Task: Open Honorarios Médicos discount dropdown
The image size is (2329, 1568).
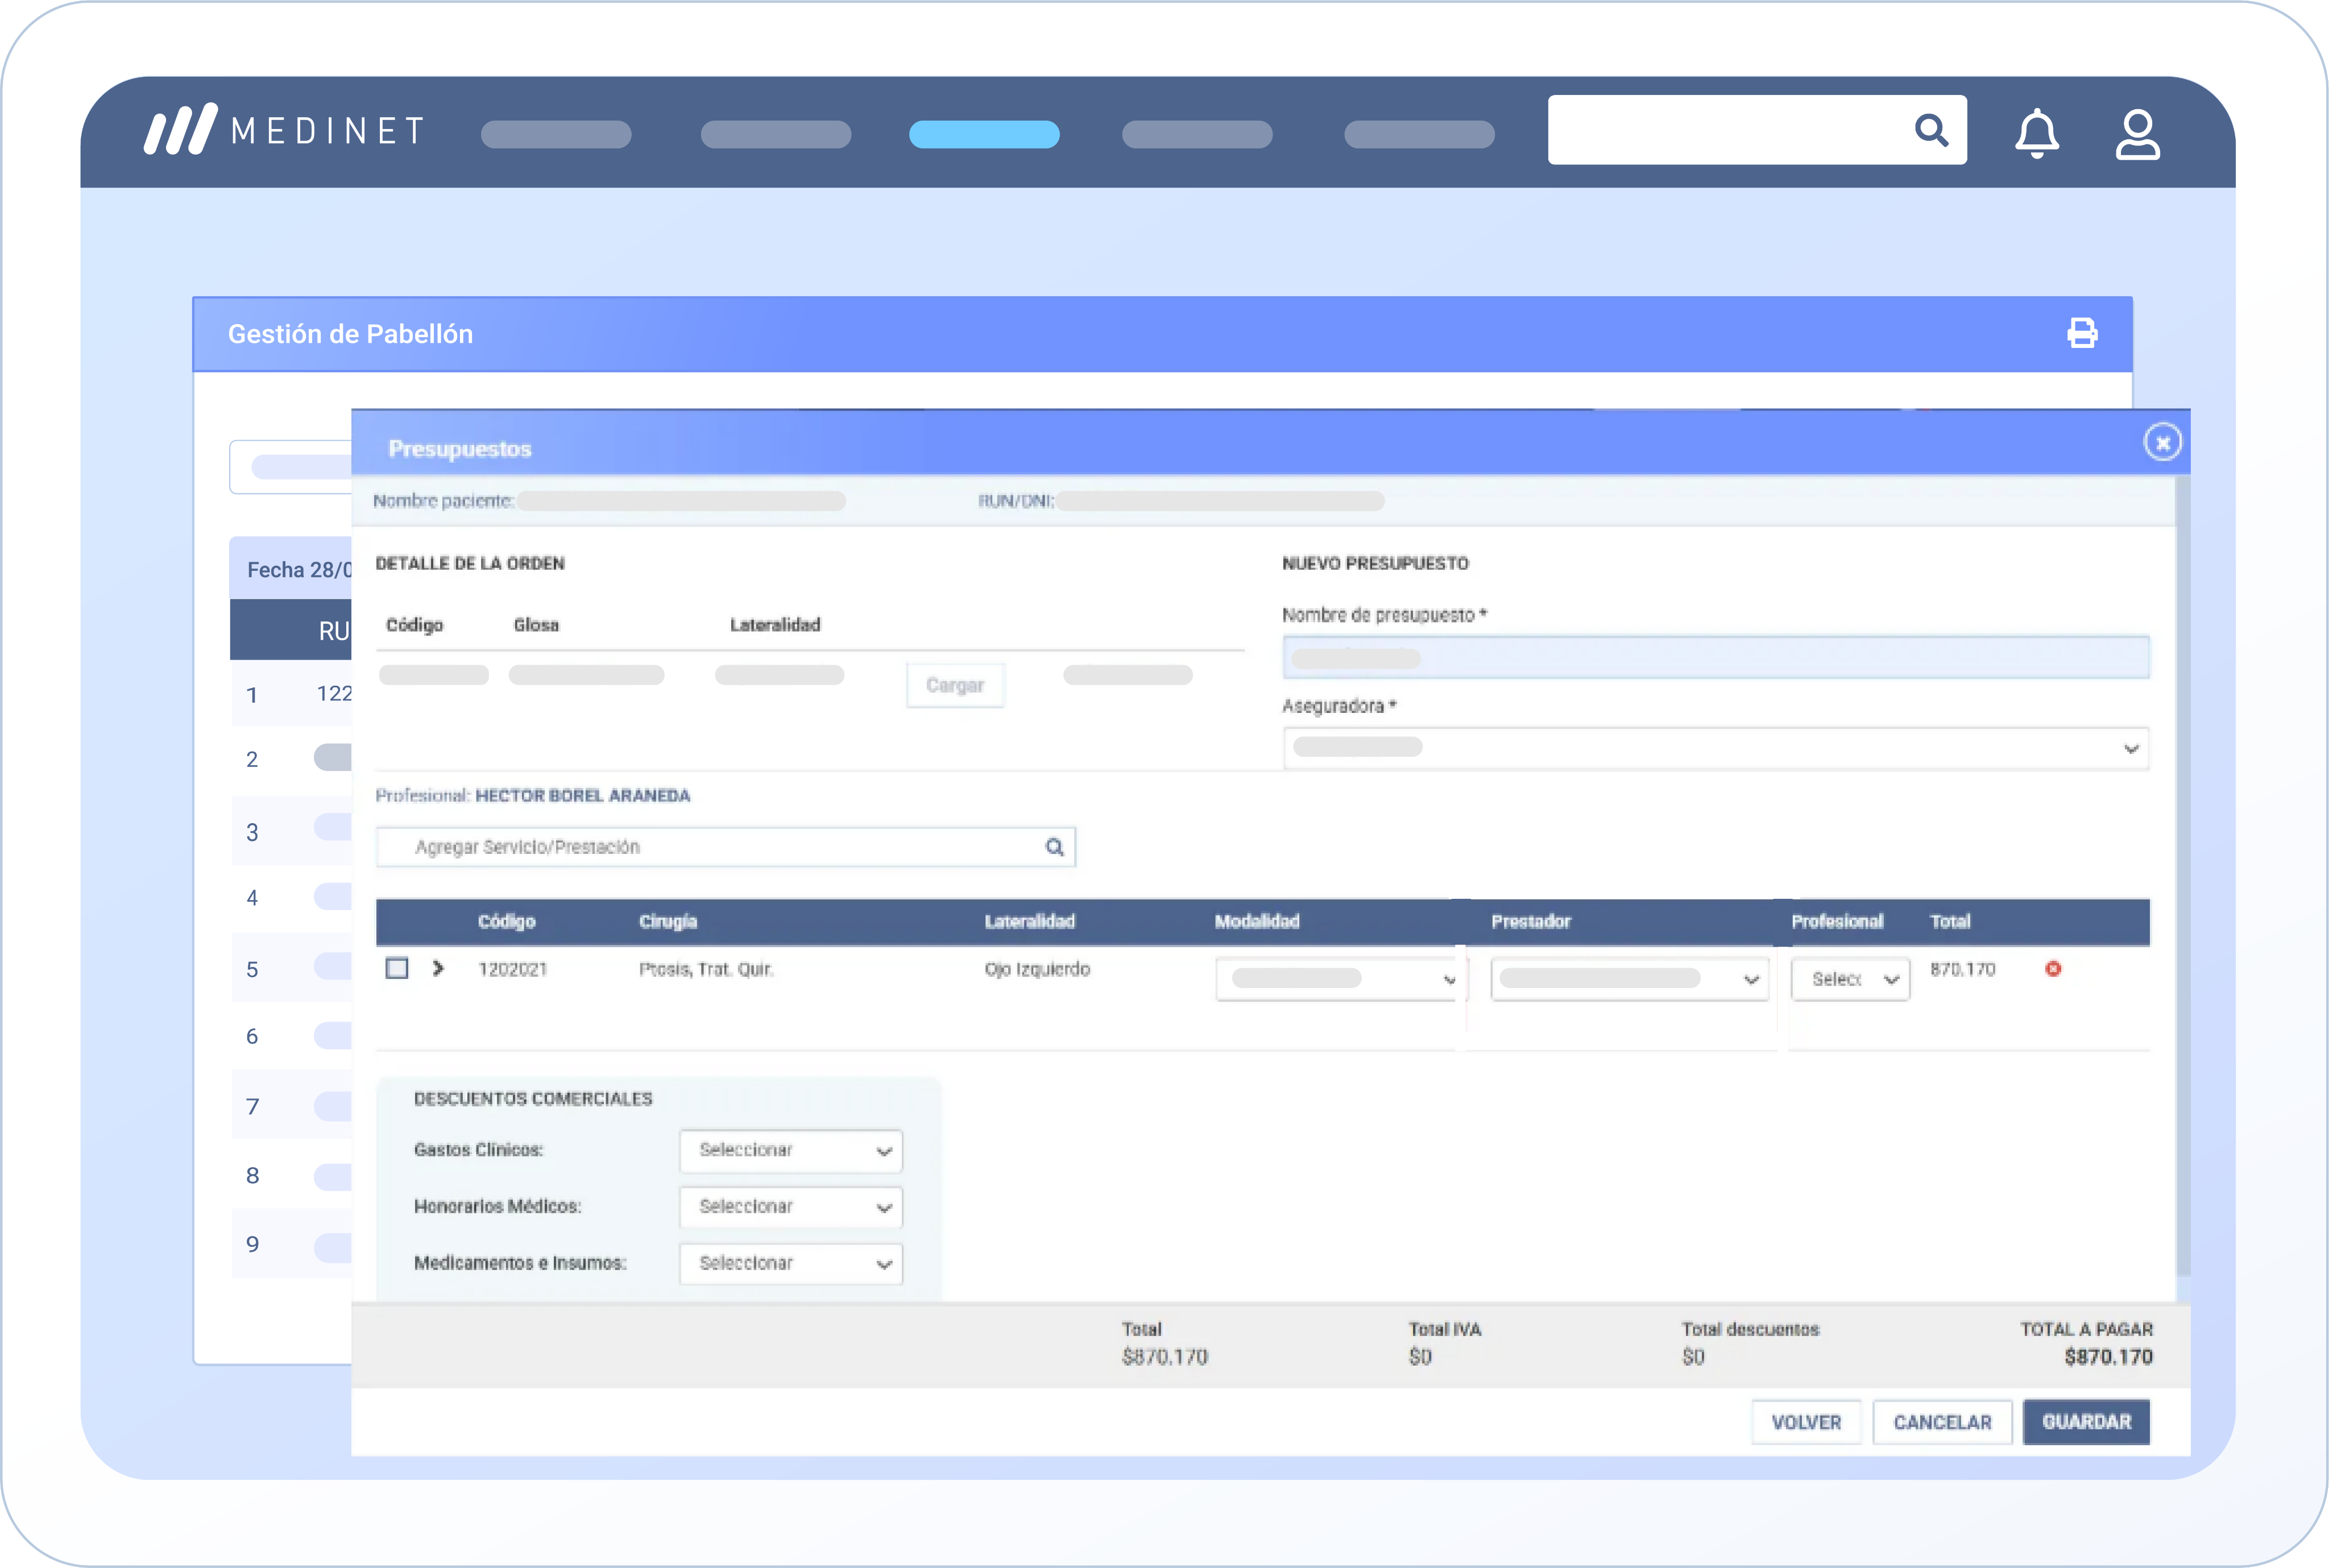Action: (x=791, y=1207)
